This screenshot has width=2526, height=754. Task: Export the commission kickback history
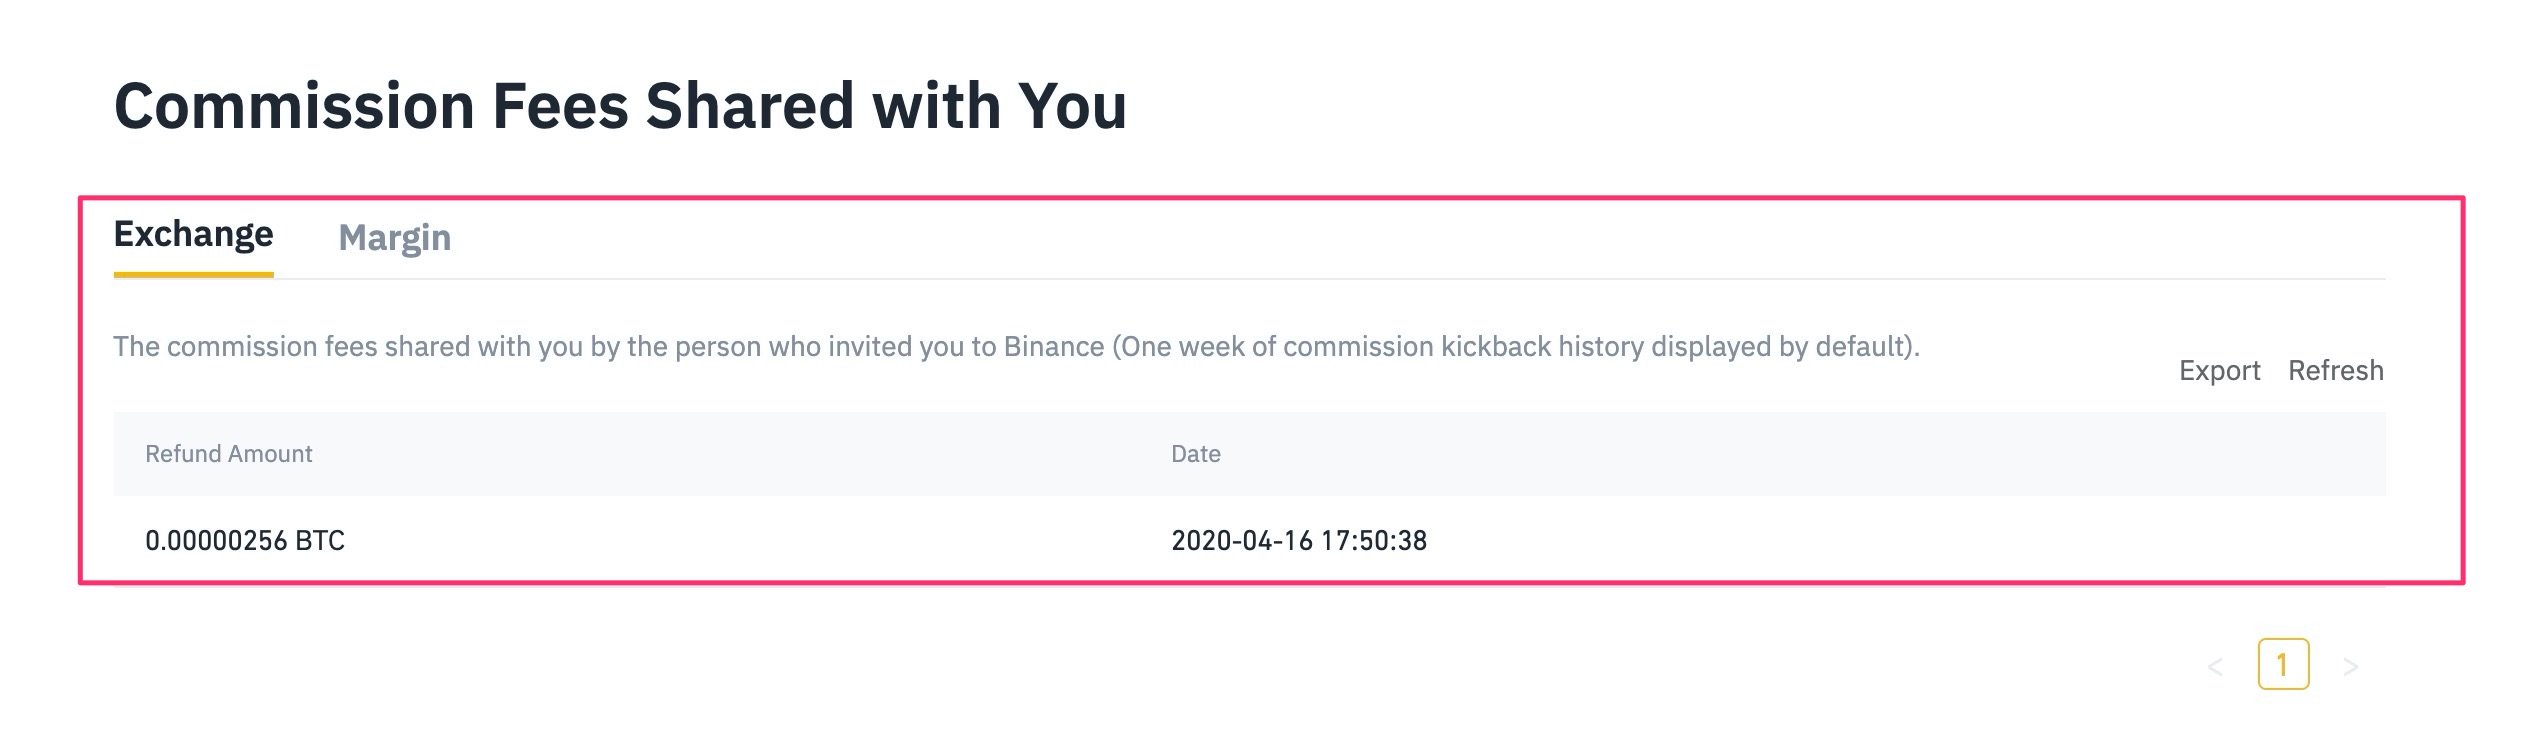pos(2219,371)
